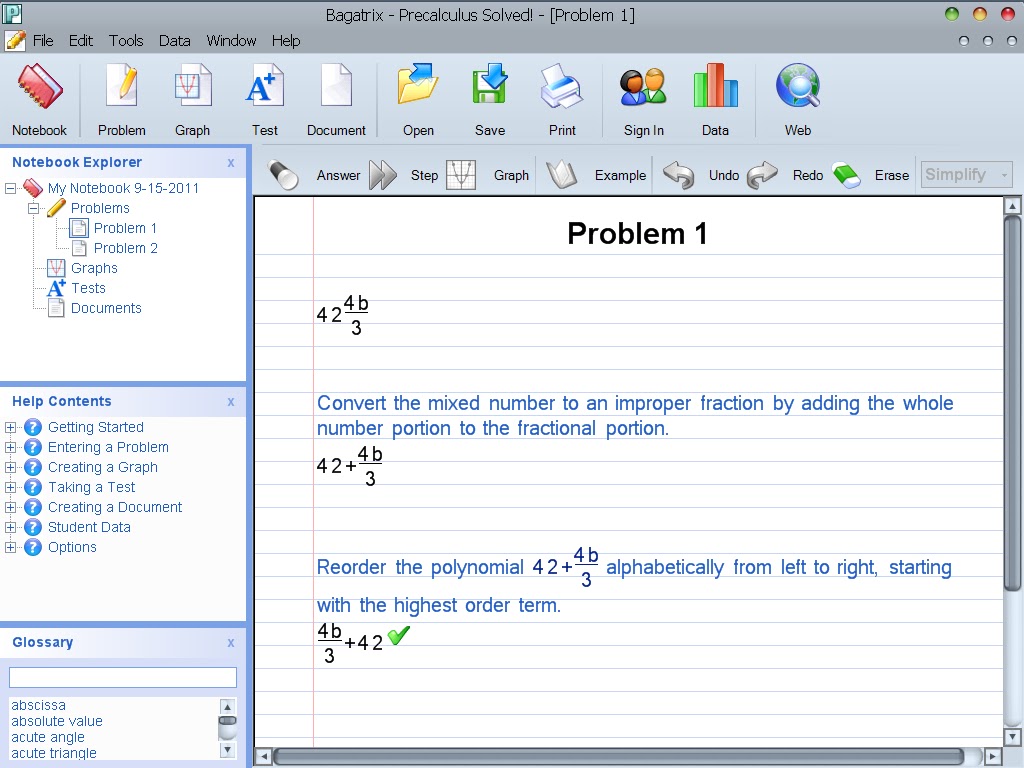Expand the Entering a Problem help topic
This screenshot has width=1024, height=768.
pos(10,447)
